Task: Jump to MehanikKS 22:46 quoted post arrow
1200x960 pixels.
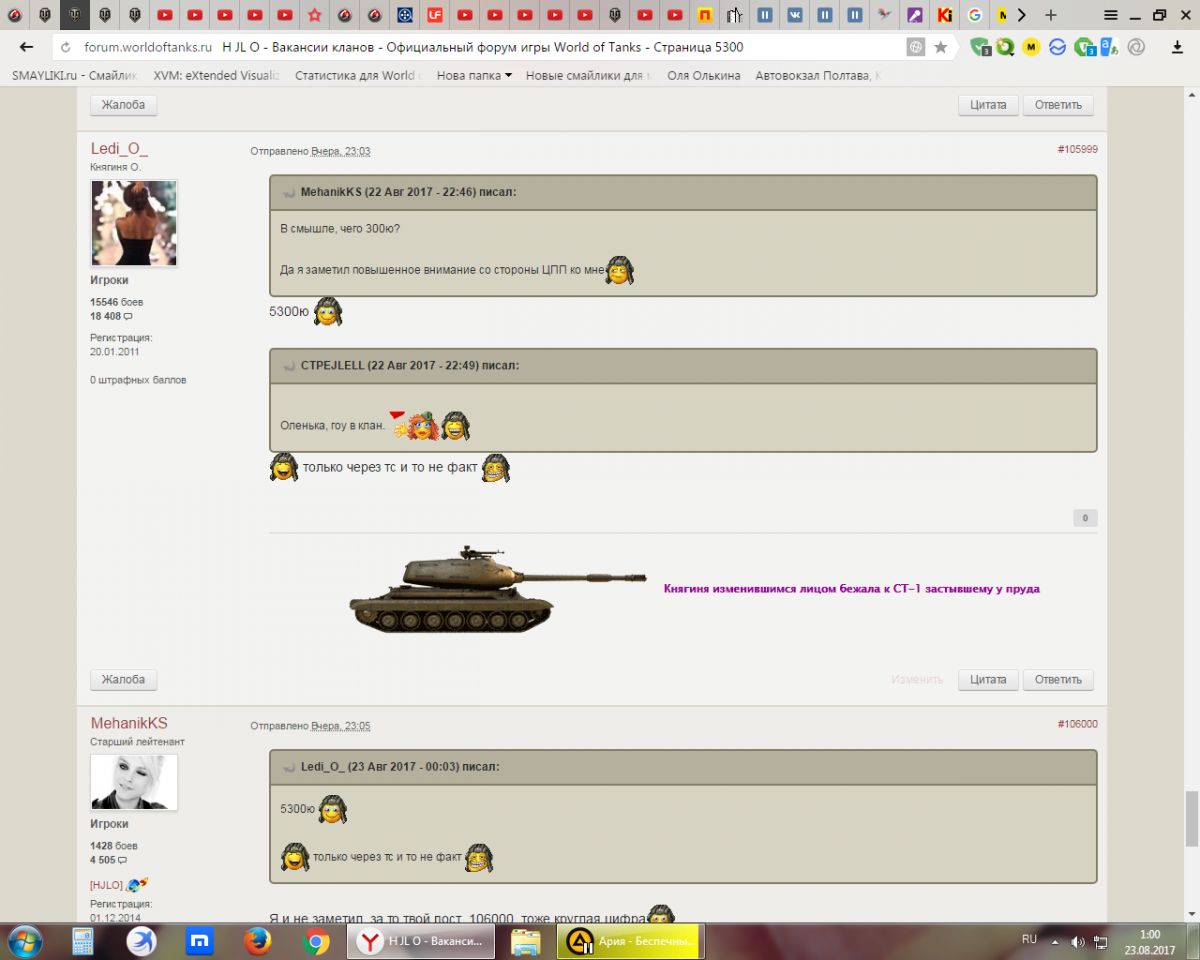Action: click(x=289, y=192)
